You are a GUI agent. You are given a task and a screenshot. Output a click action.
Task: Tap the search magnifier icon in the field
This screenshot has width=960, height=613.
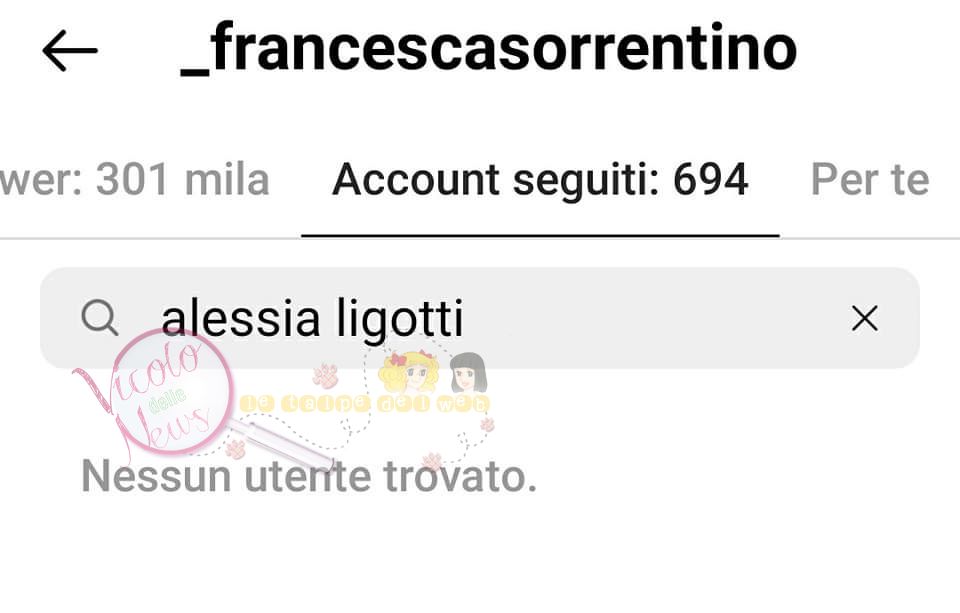coord(99,318)
